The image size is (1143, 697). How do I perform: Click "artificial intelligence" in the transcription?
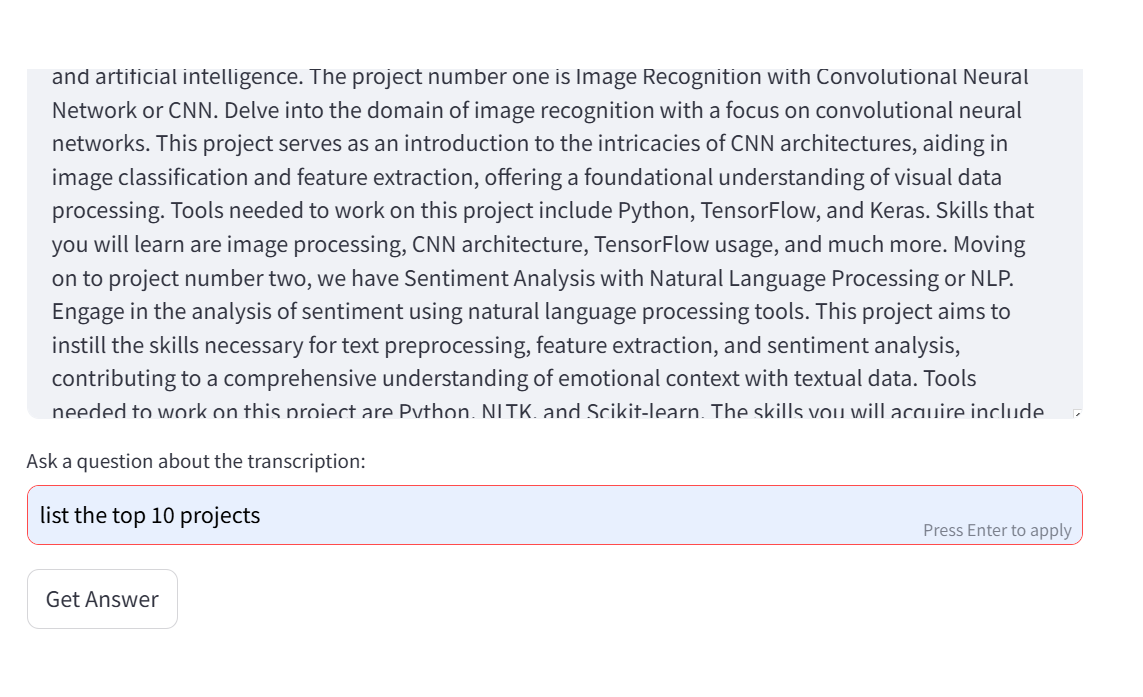[185, 77]
